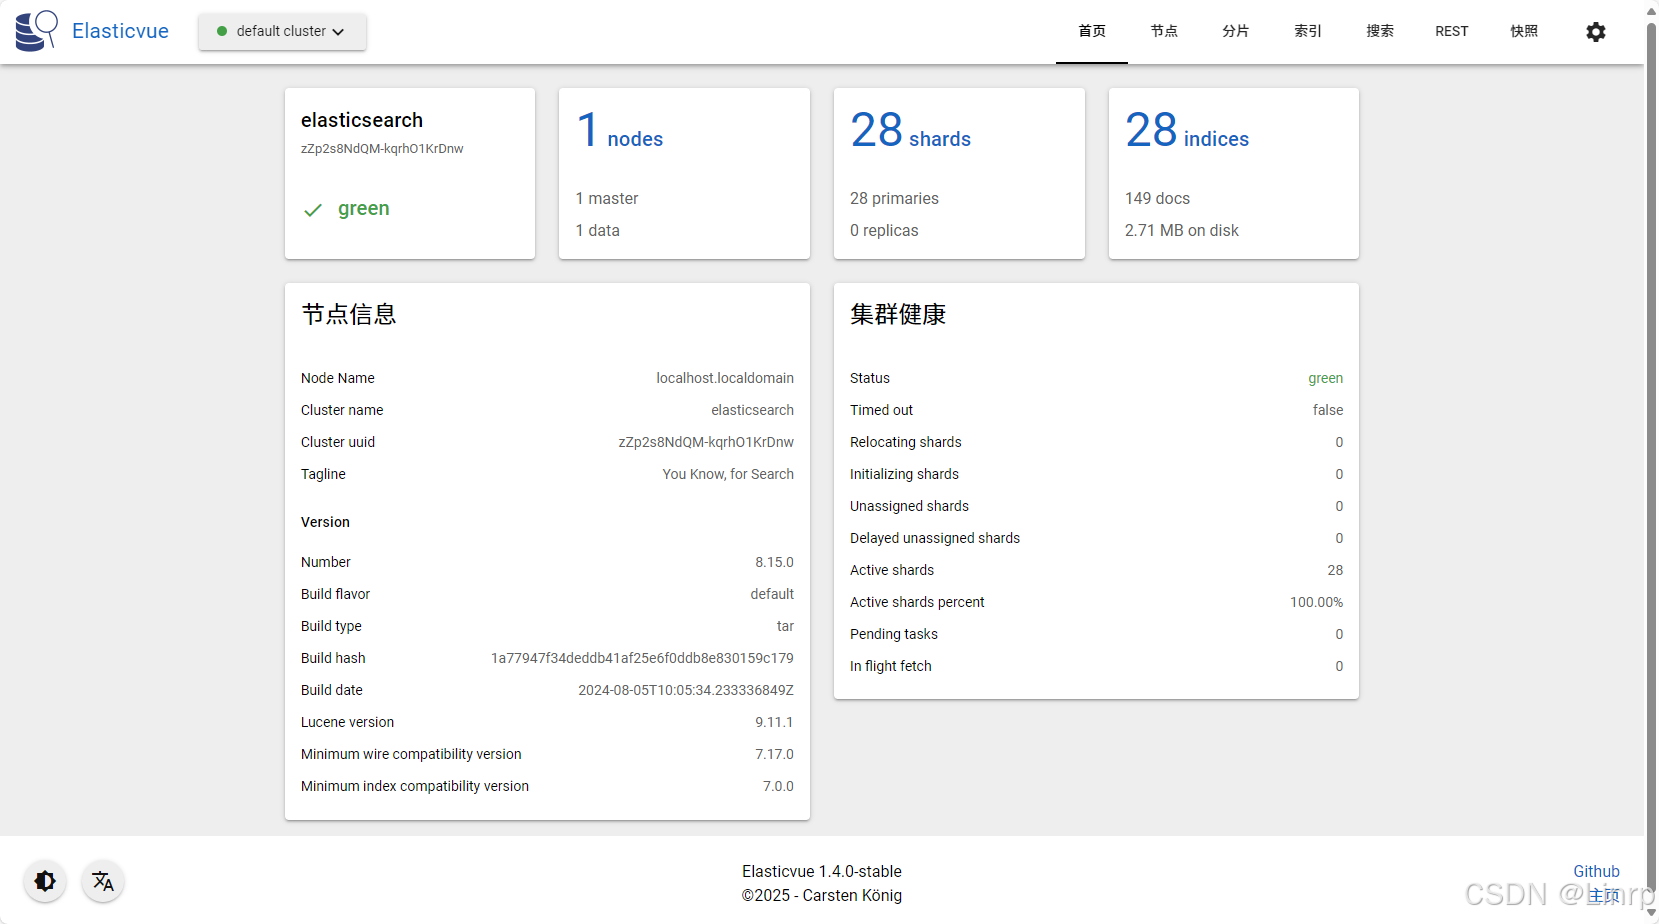Select minimum wire compatibility value 7.17.0
Viewport: 1659px width, 924px height.
tap(774, 754)
